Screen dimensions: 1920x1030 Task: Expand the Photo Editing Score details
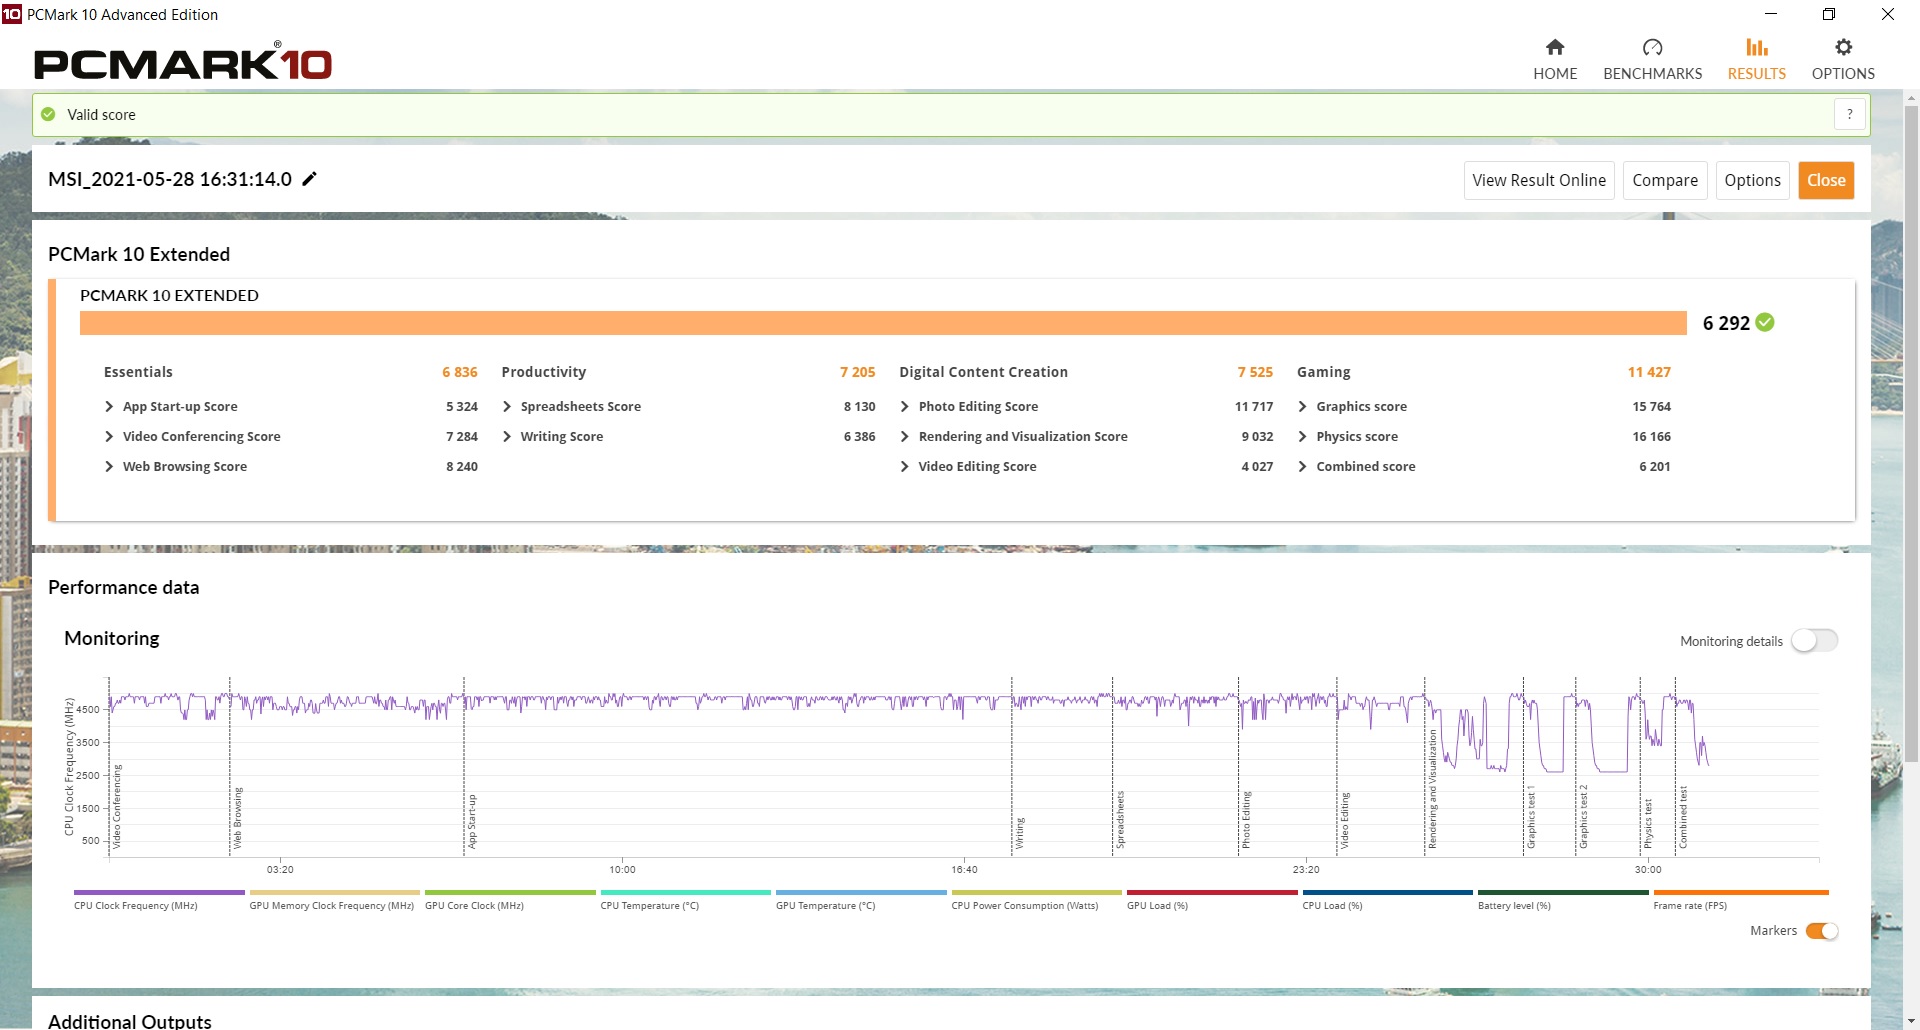(x=904, y=407)
